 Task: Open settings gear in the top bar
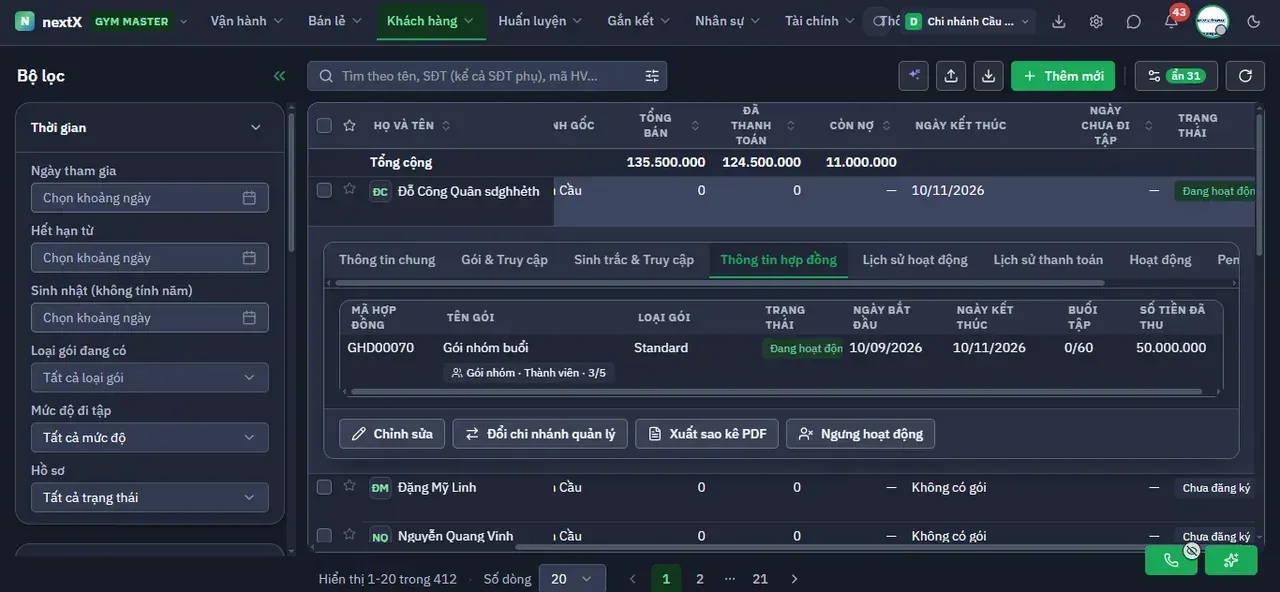click(x=1096, y=21)
